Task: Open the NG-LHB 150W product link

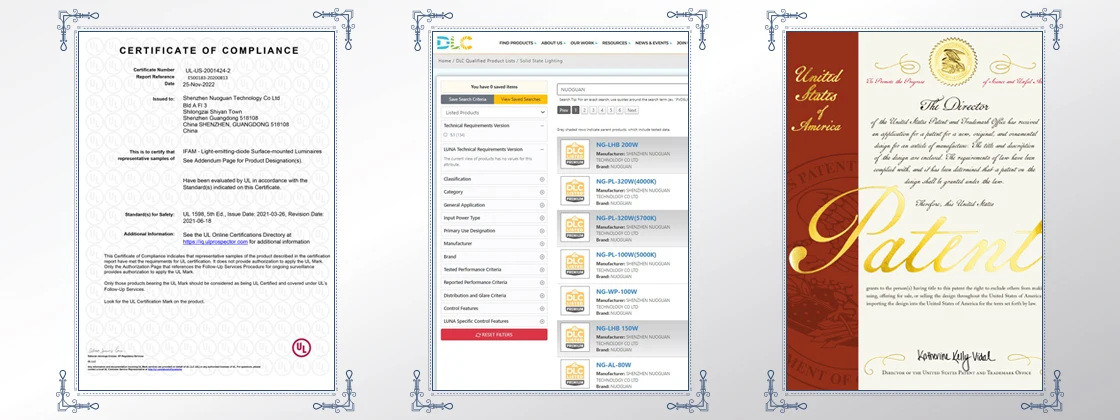Action: [x=618, y=328]
